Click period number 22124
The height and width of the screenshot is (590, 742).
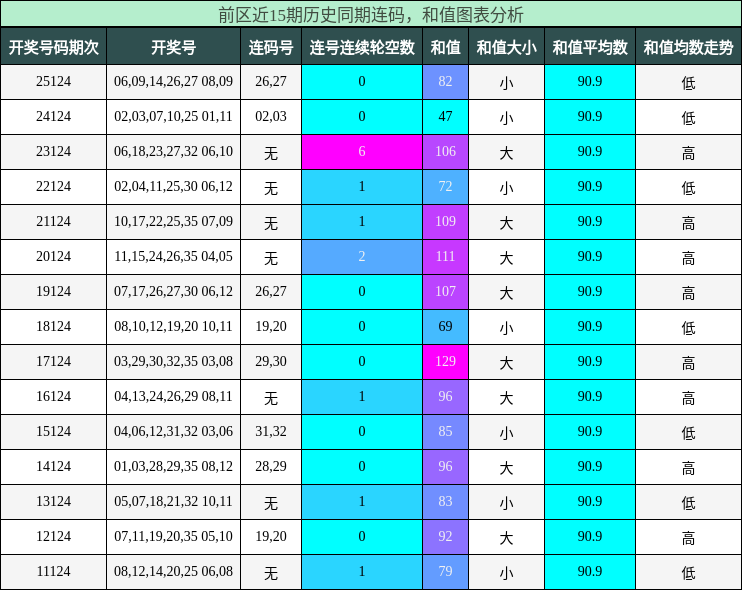(x=53, y=186)
